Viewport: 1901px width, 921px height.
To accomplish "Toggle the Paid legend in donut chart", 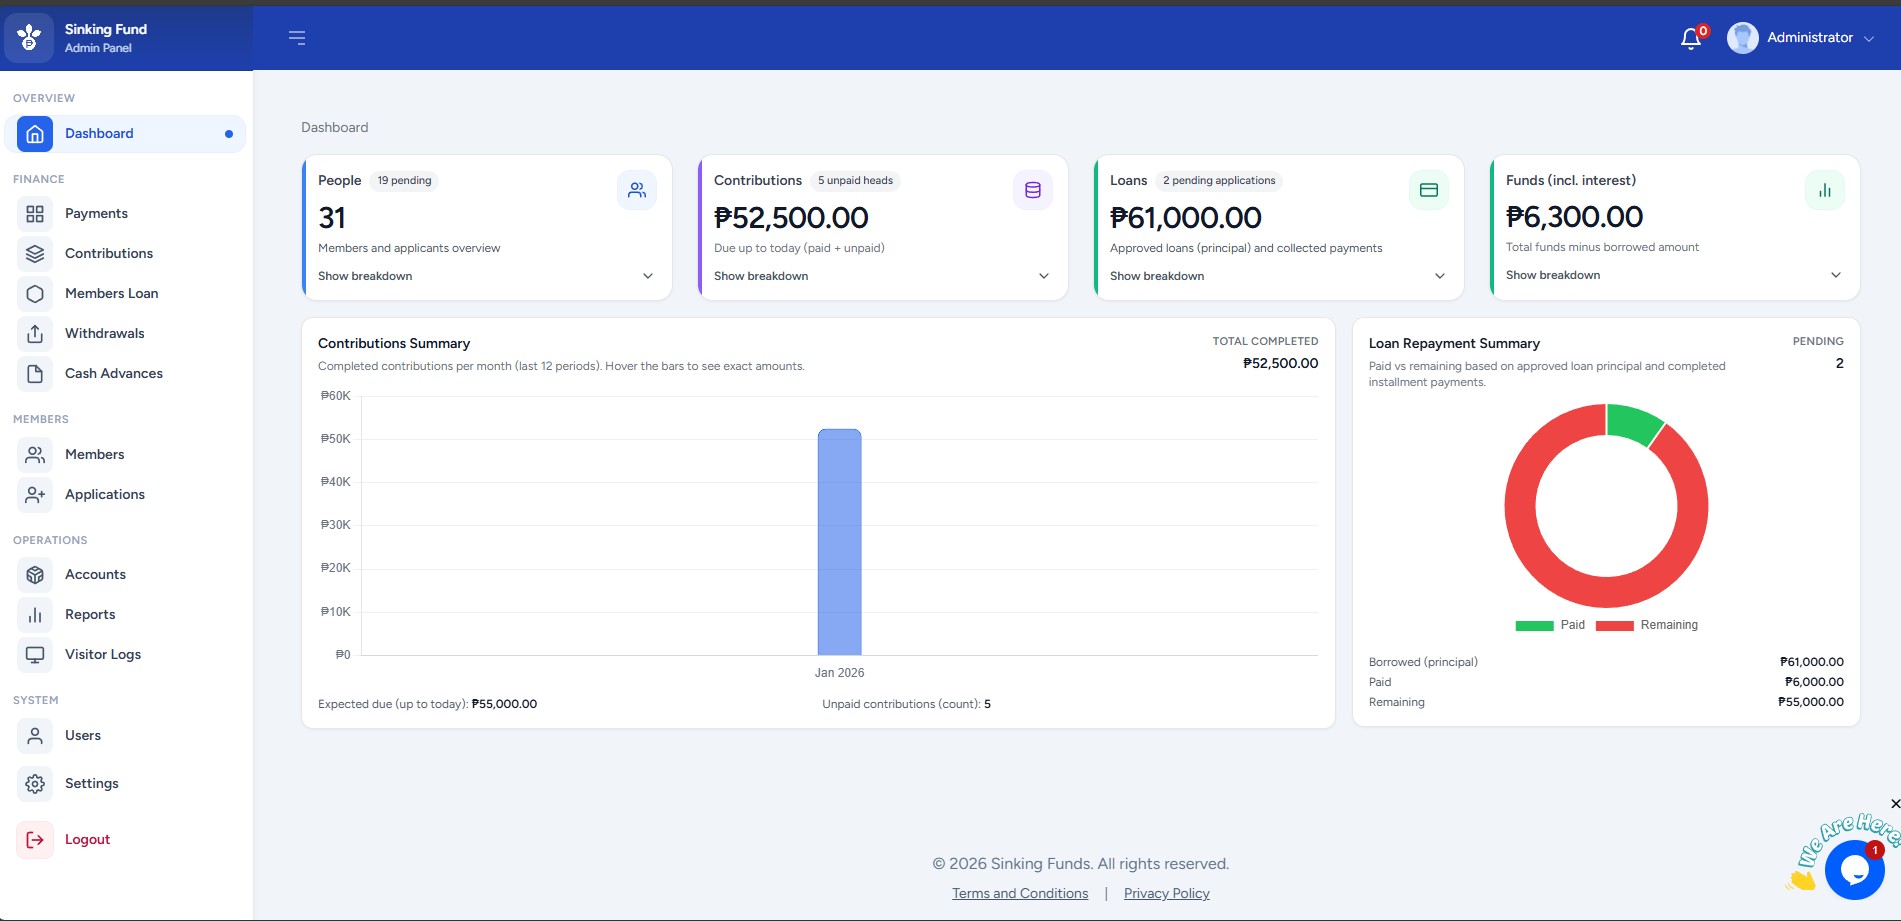I will (1551, 625).
